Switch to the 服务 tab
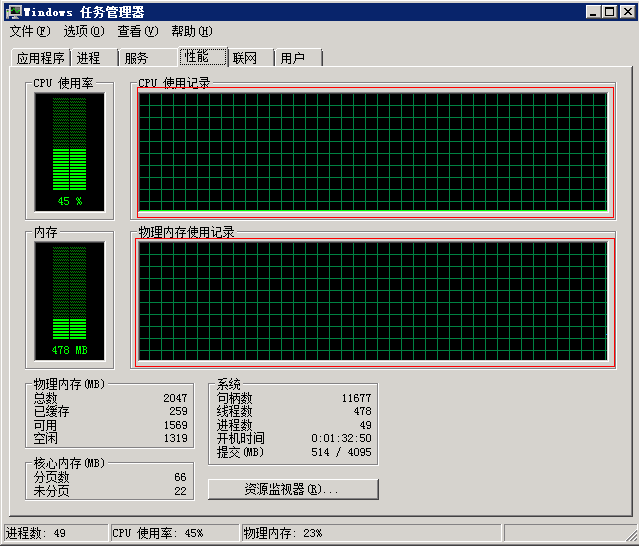This screenshot has height=546, width=639. (x=137, y=58)
